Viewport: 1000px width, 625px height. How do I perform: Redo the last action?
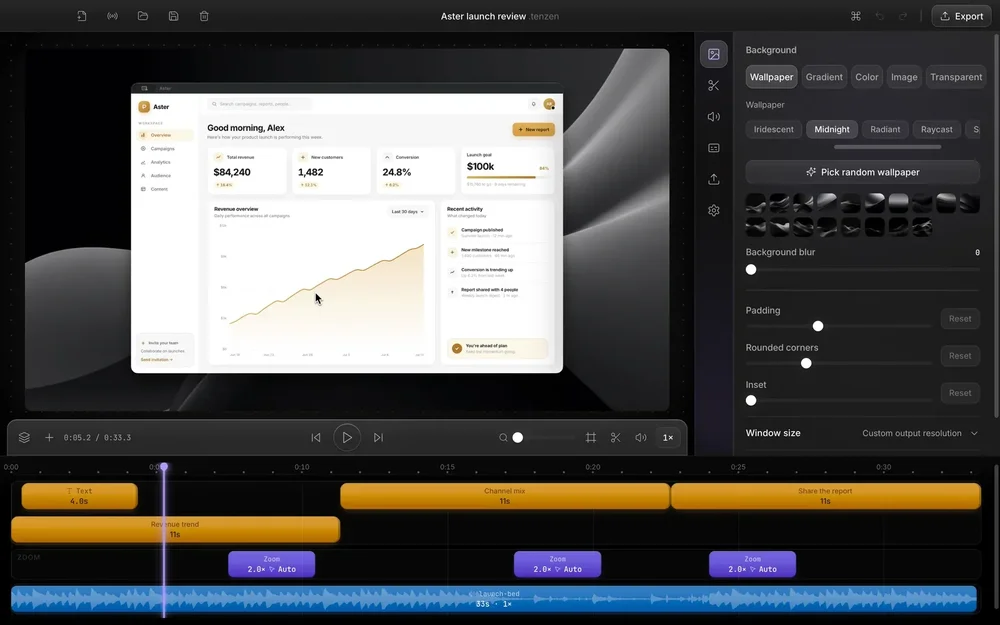903,16
